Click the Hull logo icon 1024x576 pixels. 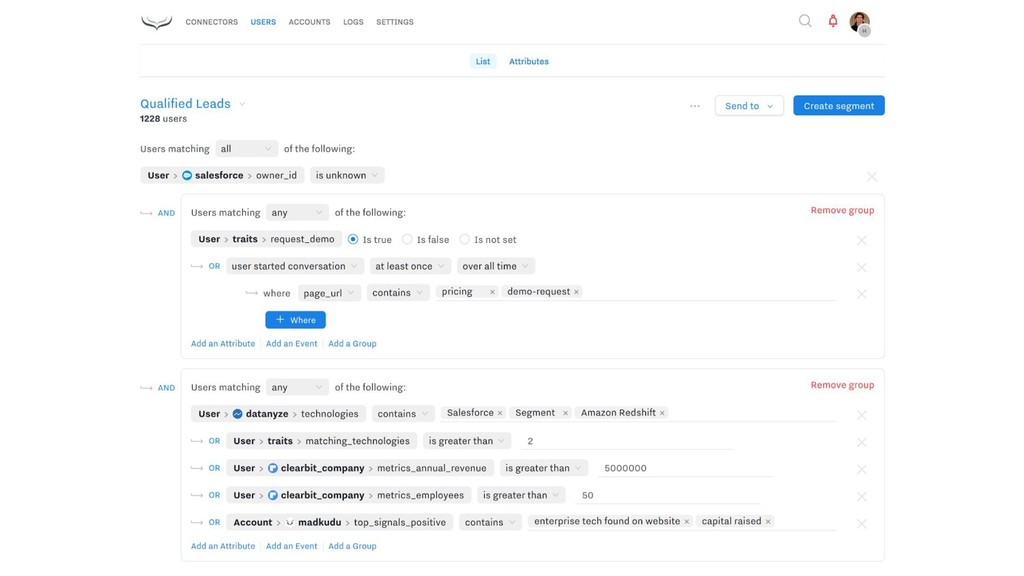pos(157,22)
